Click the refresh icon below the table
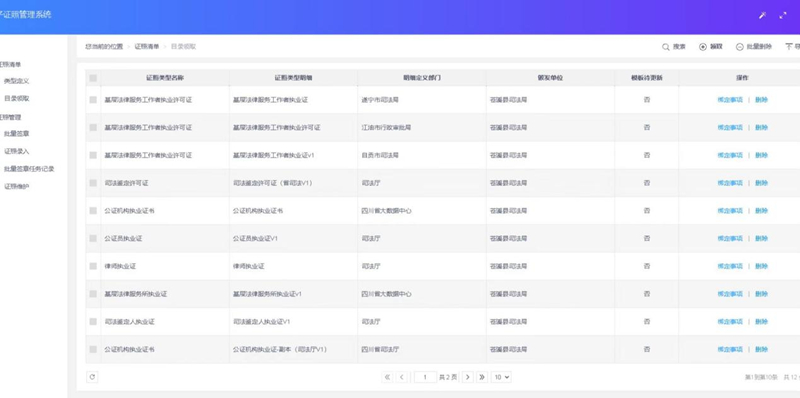This screenshot has height=398, width=800. point(92,377)
